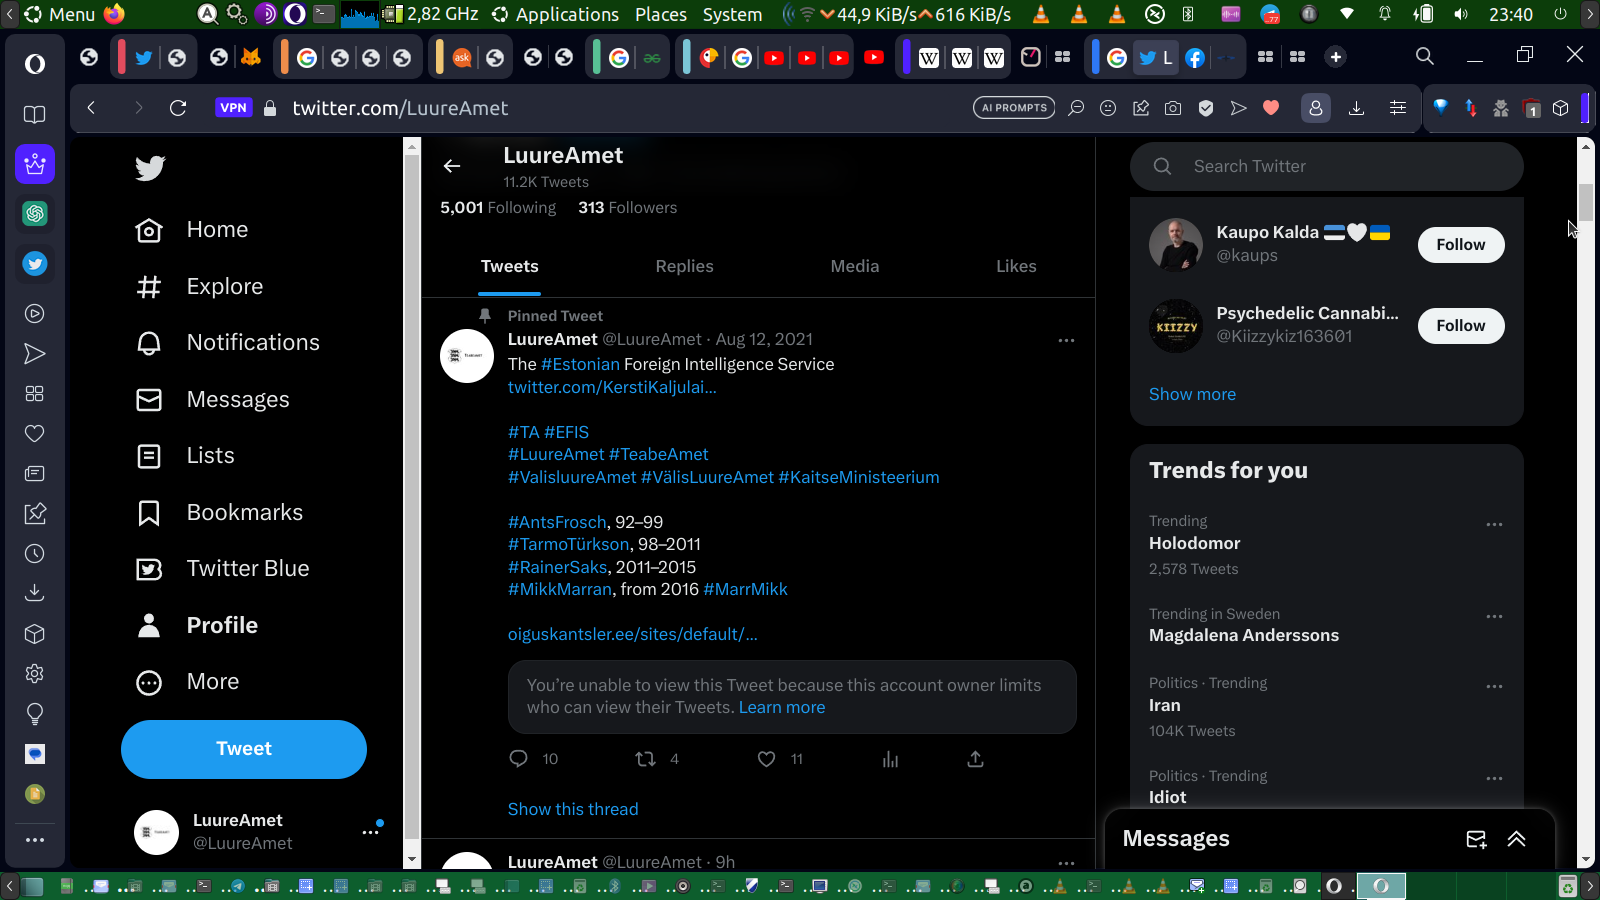
Task: Open the #Estonian hashtag
Action: (581, 364)
